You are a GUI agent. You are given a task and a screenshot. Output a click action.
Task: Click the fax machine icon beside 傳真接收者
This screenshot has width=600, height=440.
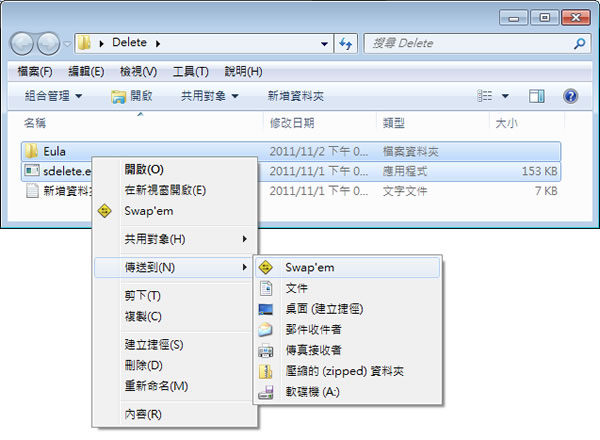click(266, 350)
